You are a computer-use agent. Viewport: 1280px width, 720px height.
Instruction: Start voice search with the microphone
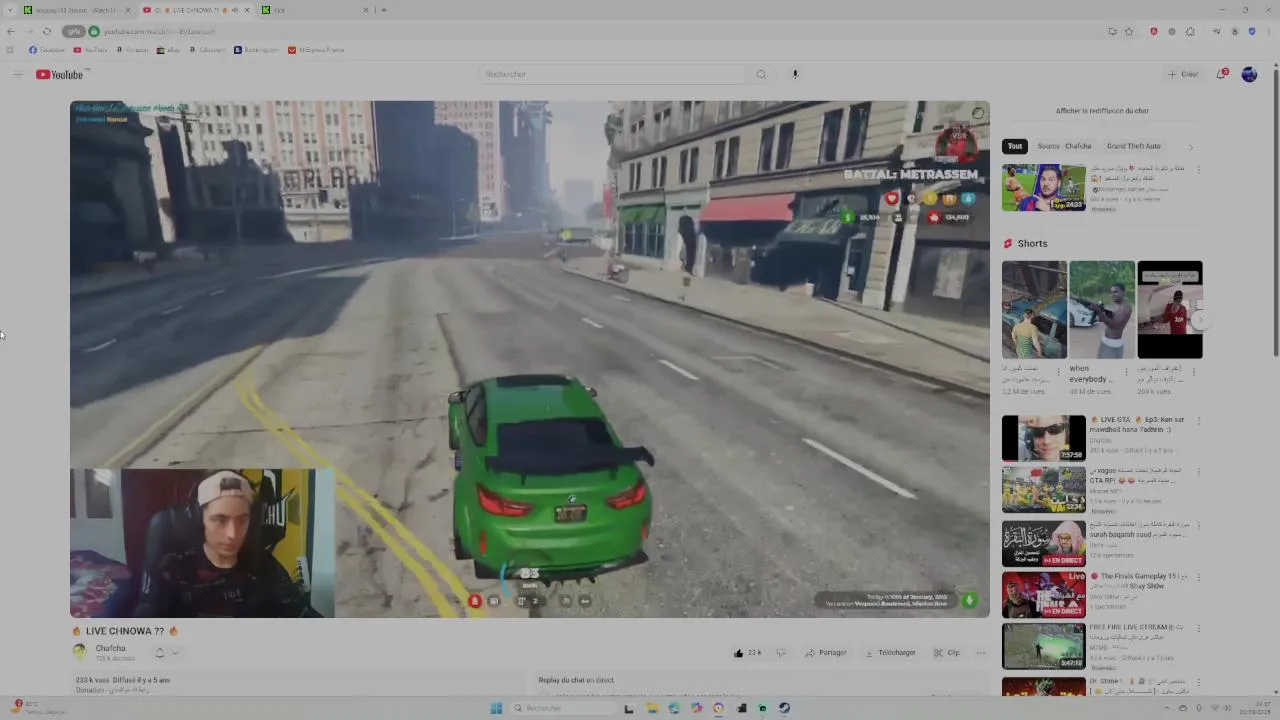(x=795, y=74)
